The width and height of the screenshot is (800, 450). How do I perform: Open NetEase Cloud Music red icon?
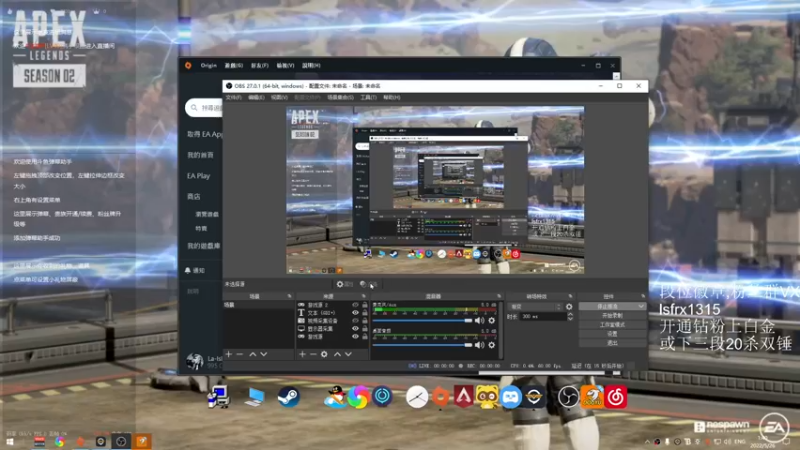616,397
